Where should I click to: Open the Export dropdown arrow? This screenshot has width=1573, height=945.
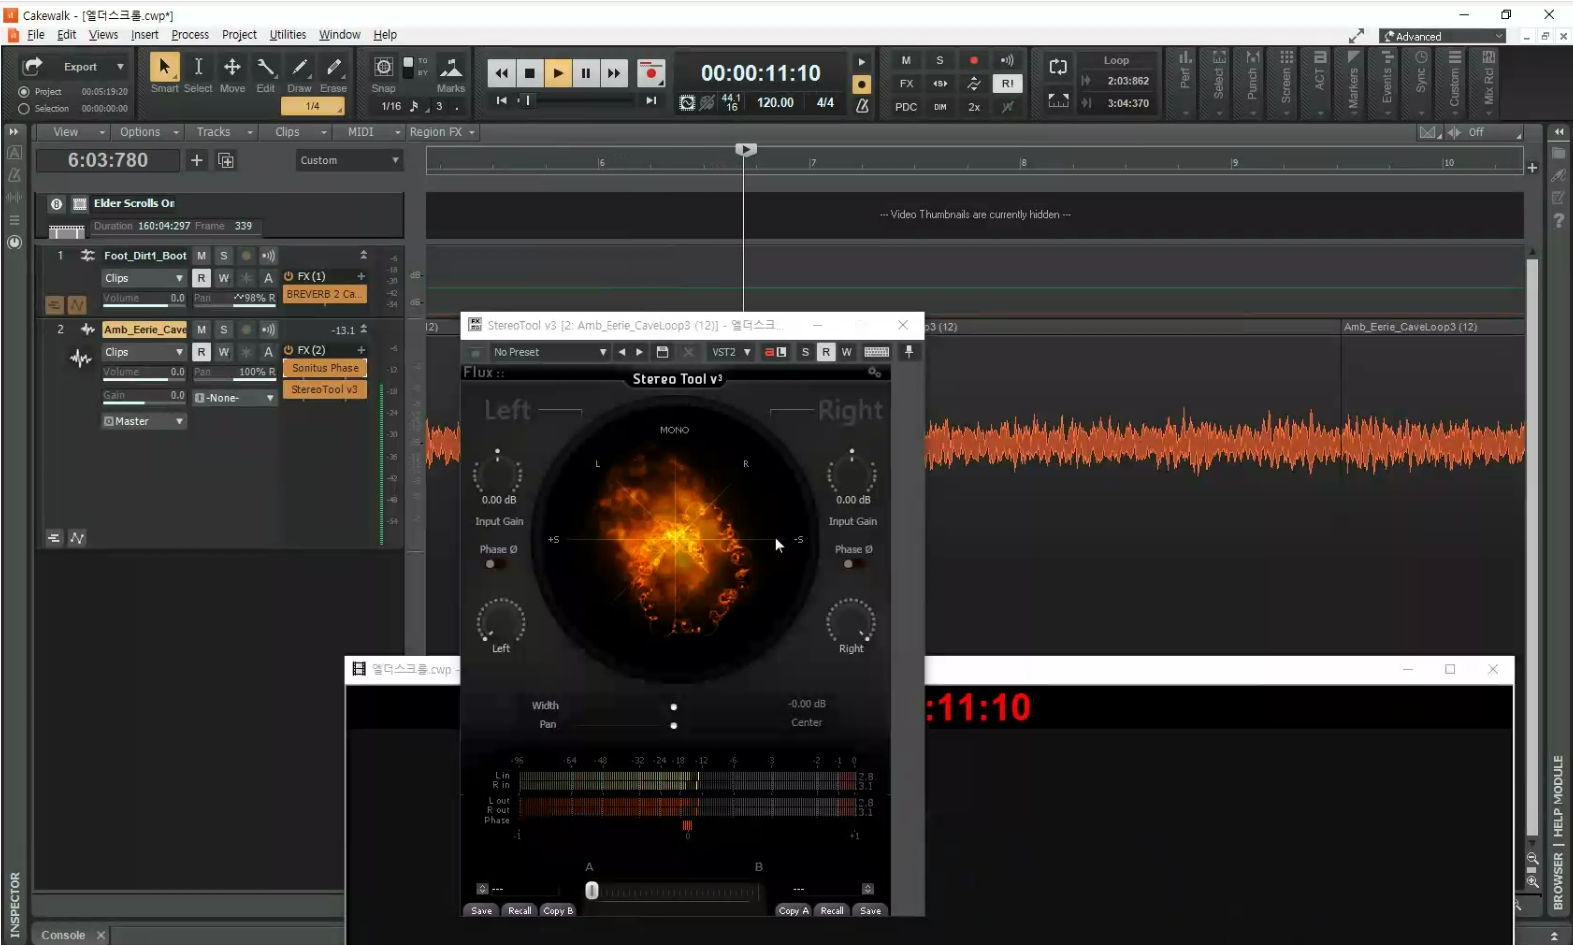(x=120, y=67)
